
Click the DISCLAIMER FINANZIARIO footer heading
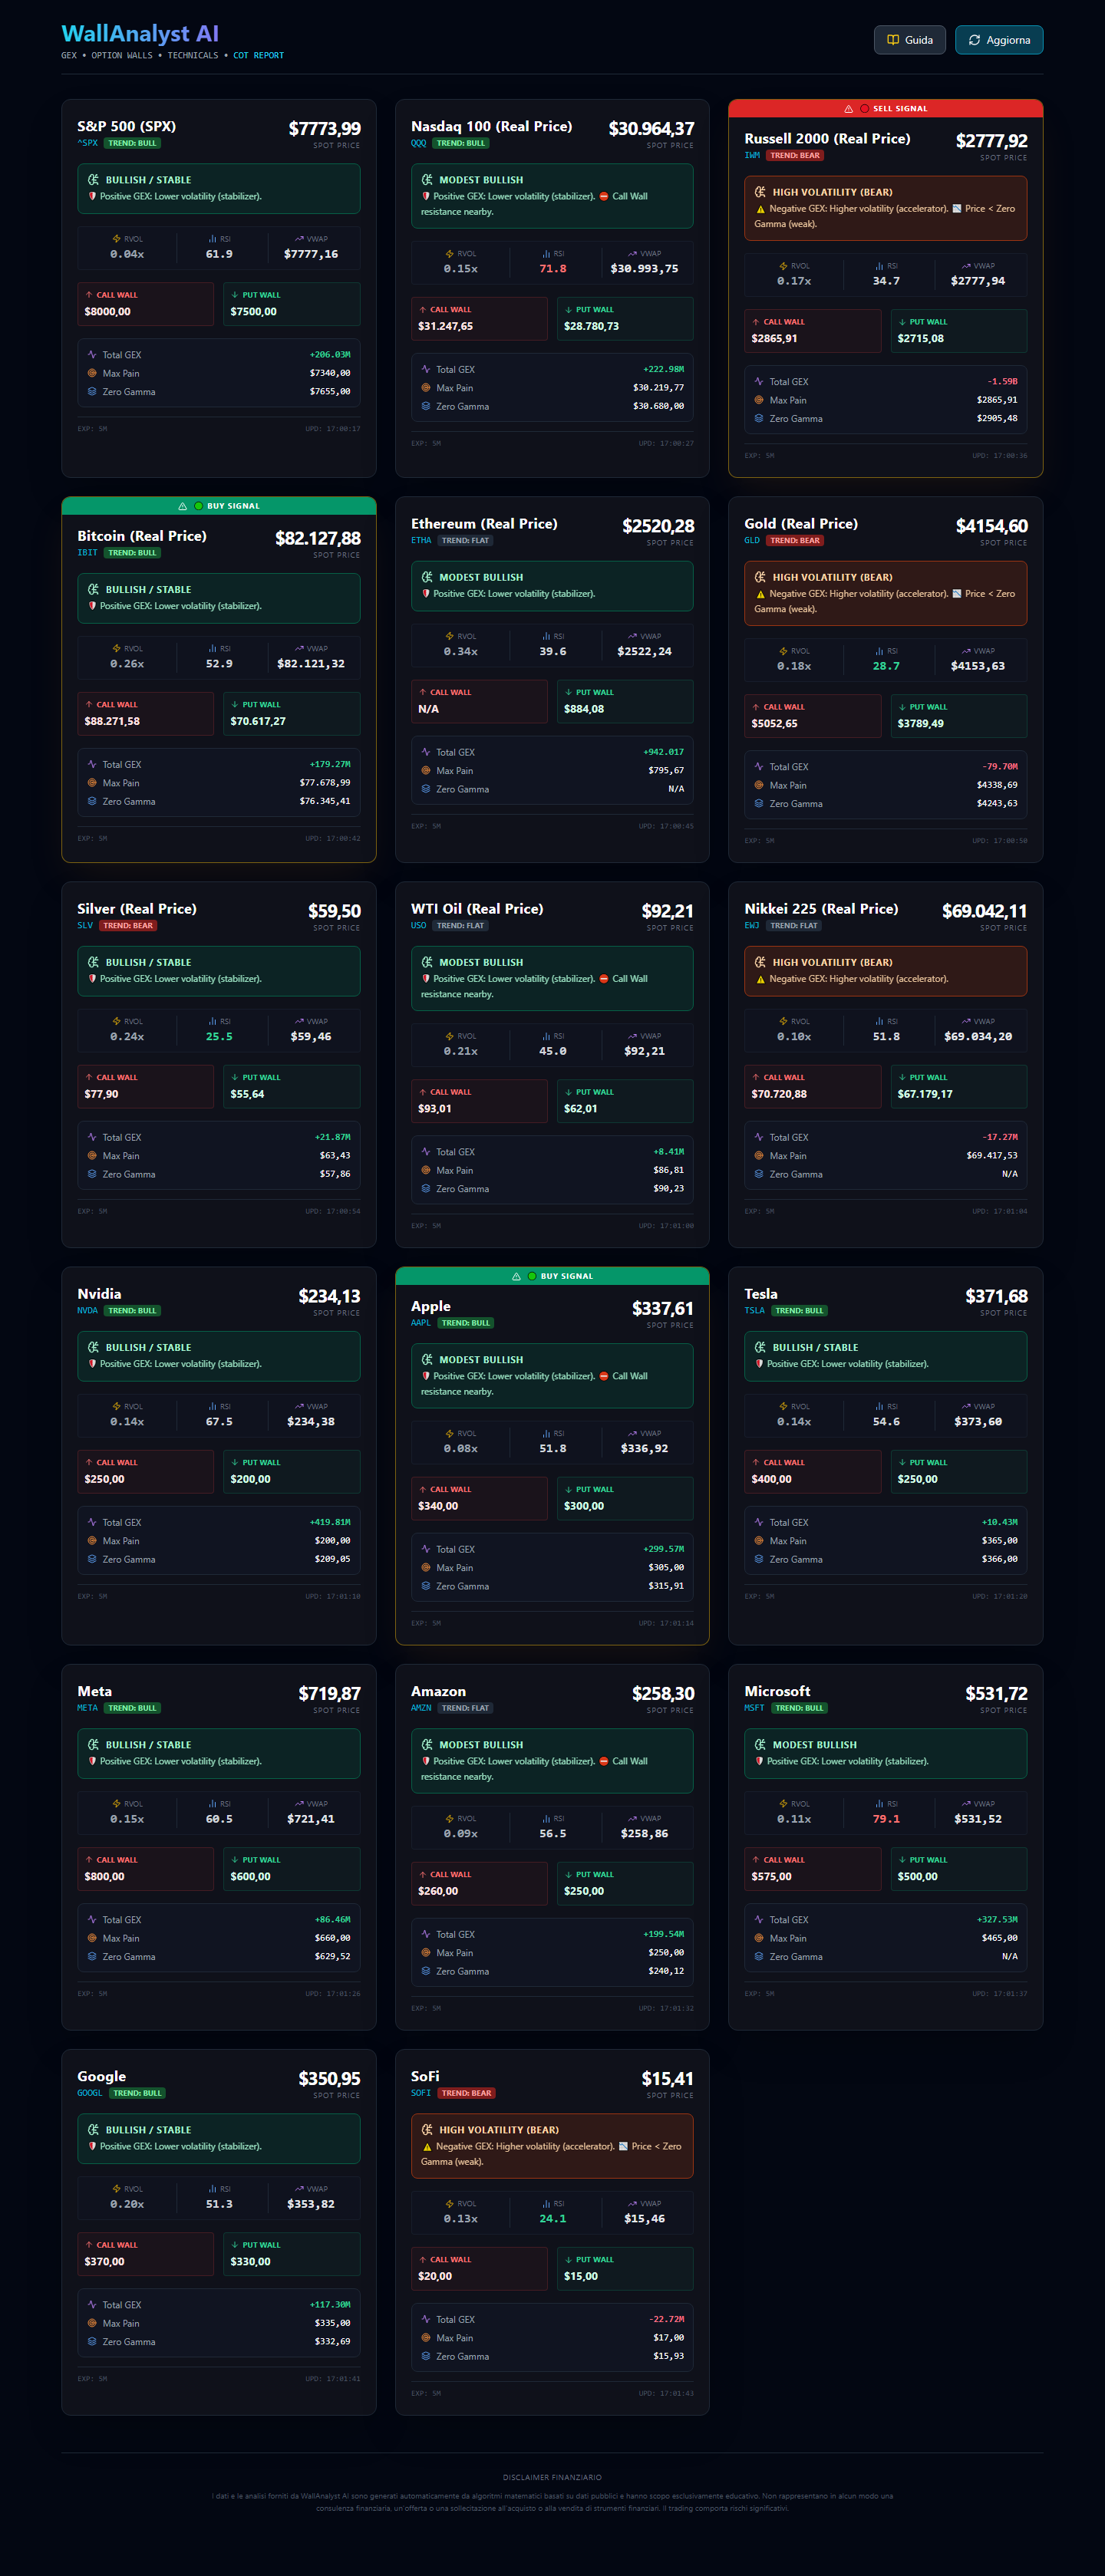[x=552, y=2478]
